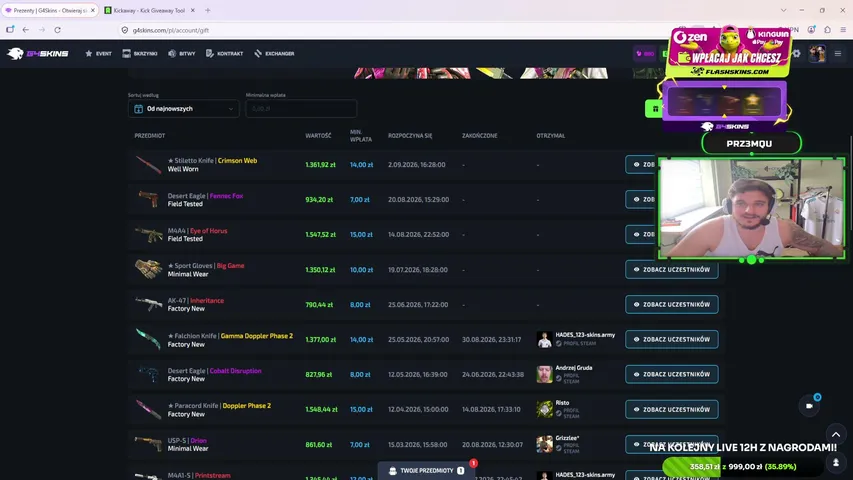Open the browser main menu
The width and height of the screenshot is (853, 480).
pos(843,30)
